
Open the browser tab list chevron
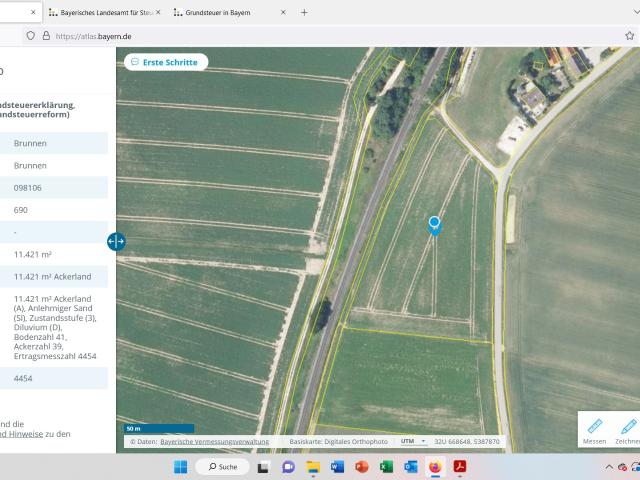[x=636, y=13]
